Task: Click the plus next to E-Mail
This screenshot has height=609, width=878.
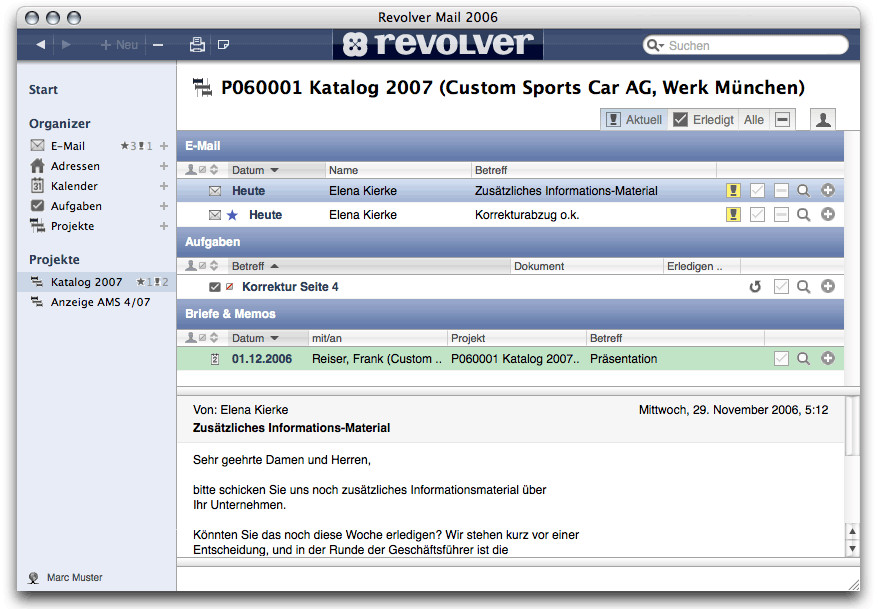Action: [164, 146]
